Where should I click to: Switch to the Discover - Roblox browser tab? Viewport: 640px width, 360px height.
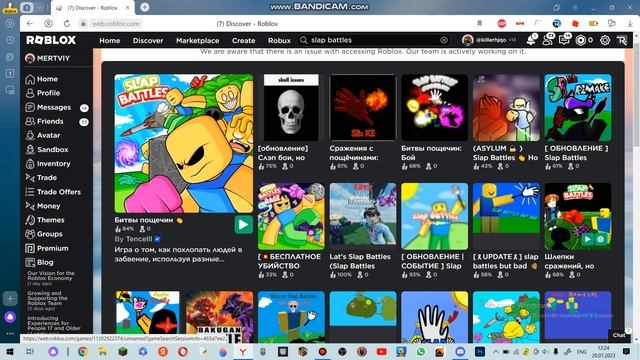point(92,8)
